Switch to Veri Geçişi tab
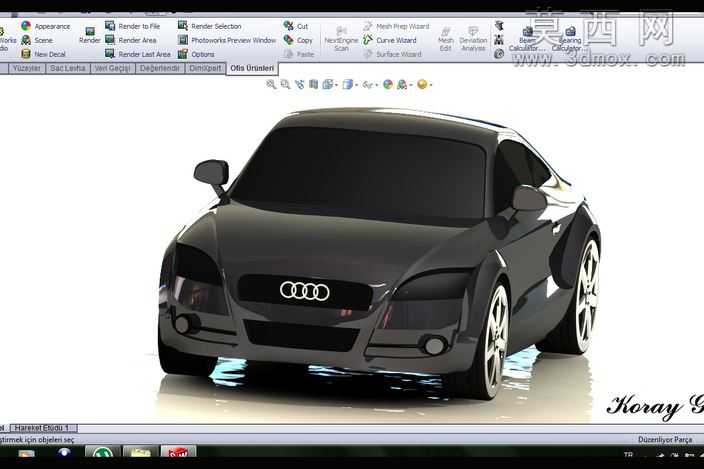The width and height of the screenshot is (704, 469). [x=113, y=68]
